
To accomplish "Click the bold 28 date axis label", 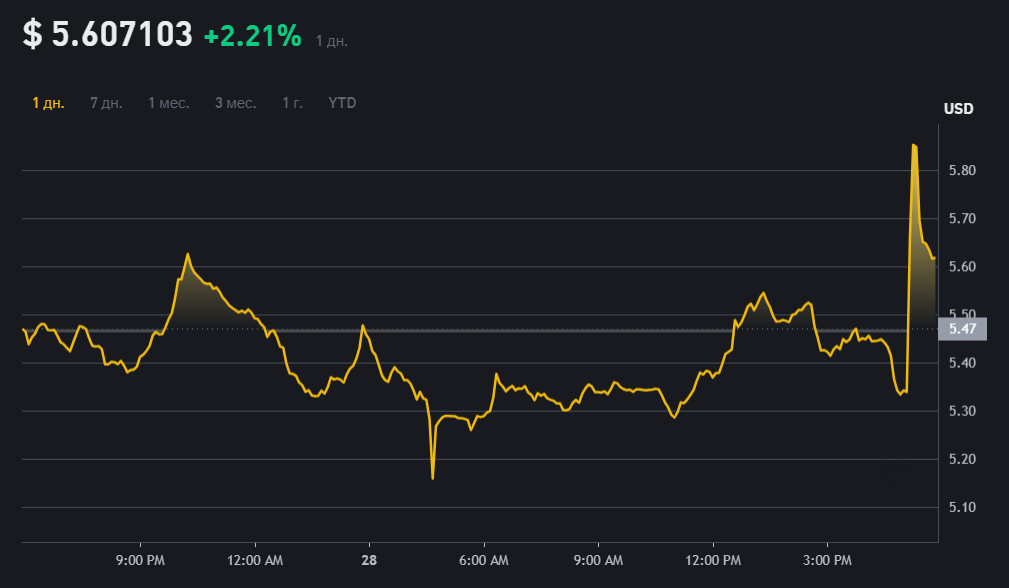I will [369, 560].
